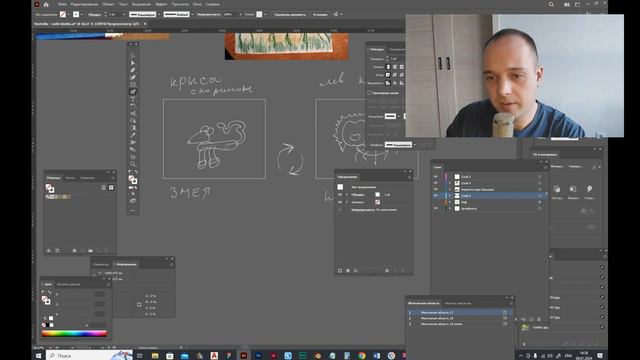
Task: Open swatch libraries menu icon in Swatches panel
Action: click(x=49, y=251)
